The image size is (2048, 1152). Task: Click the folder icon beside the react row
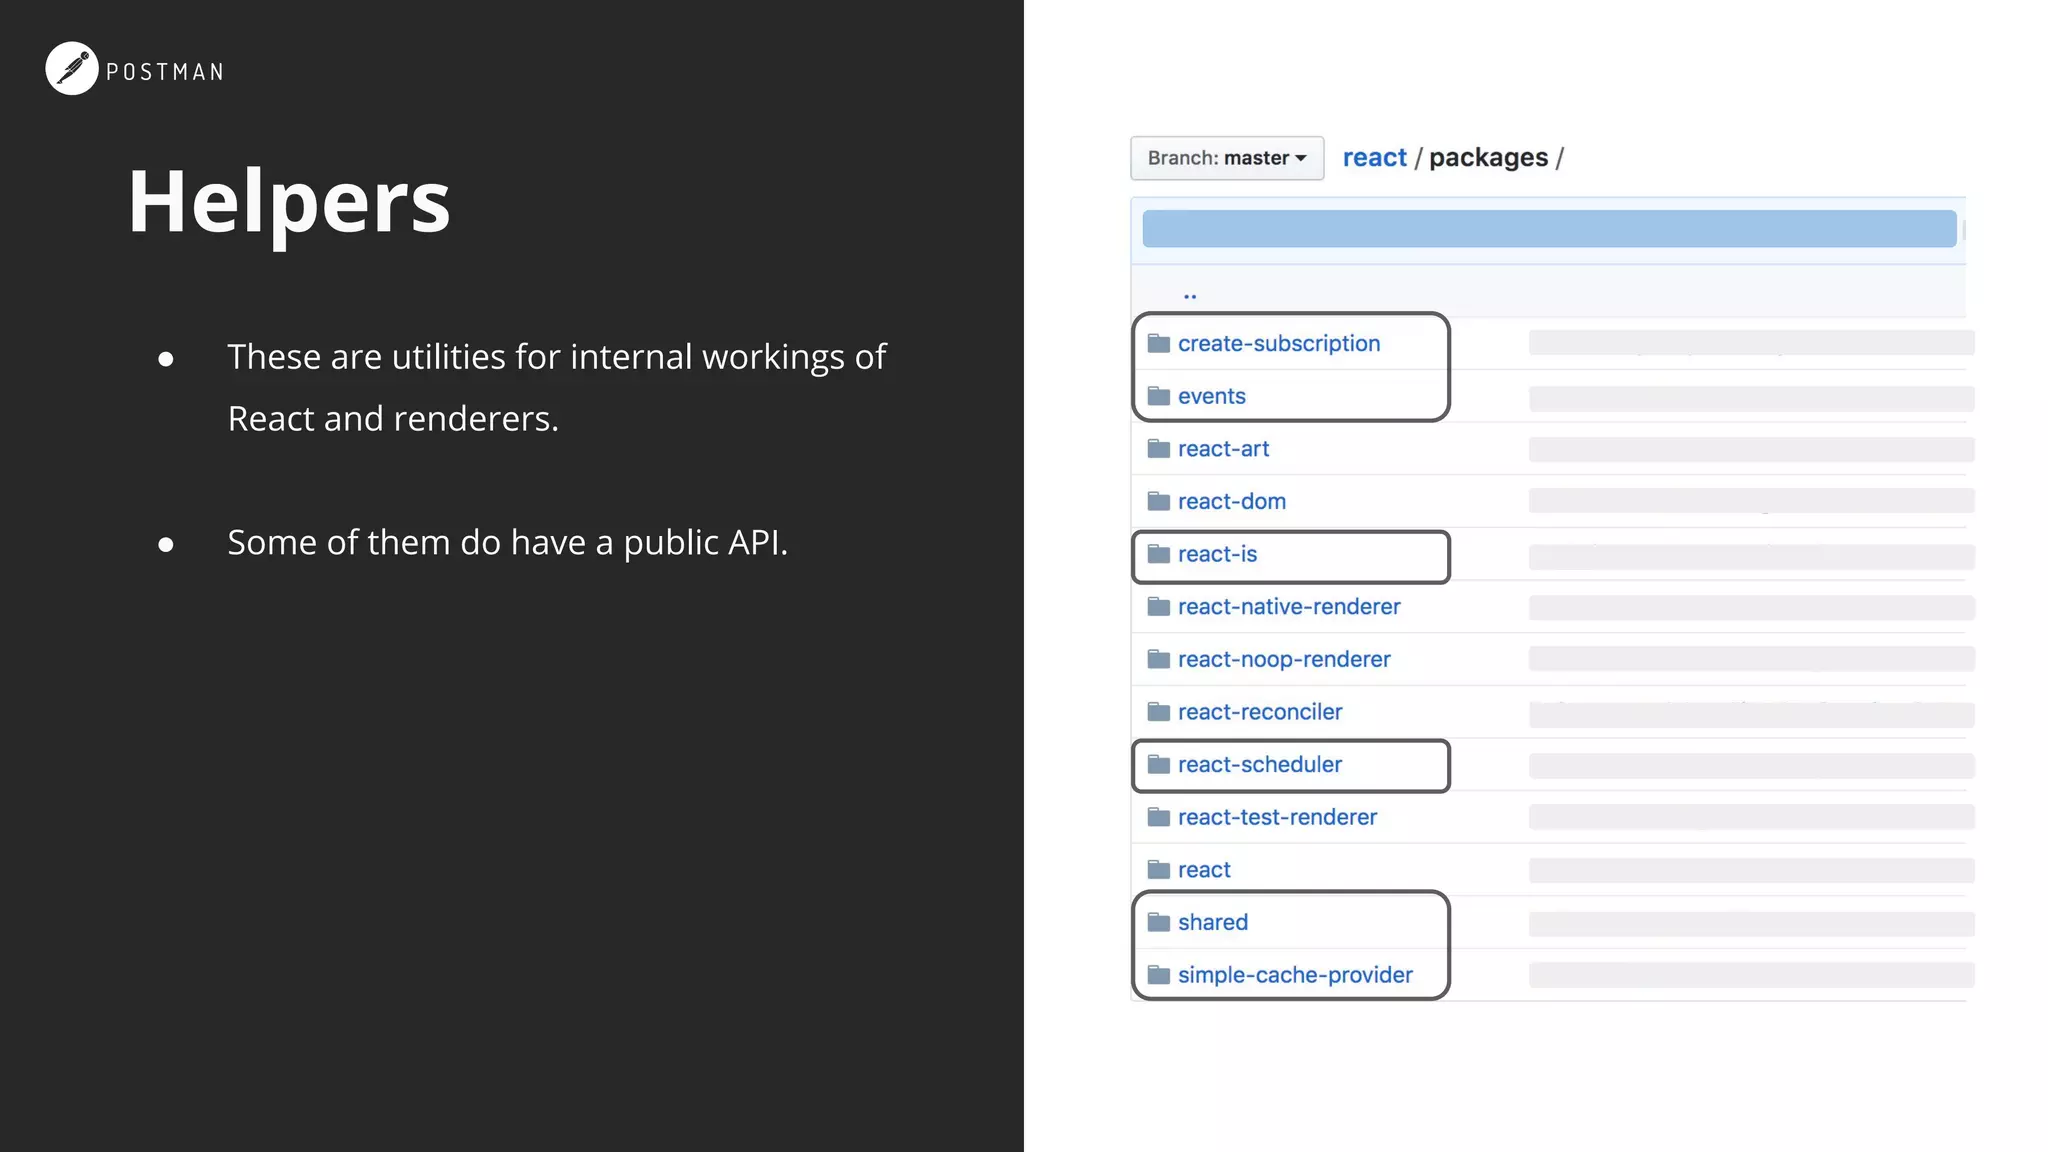(x=1159, y=869)
